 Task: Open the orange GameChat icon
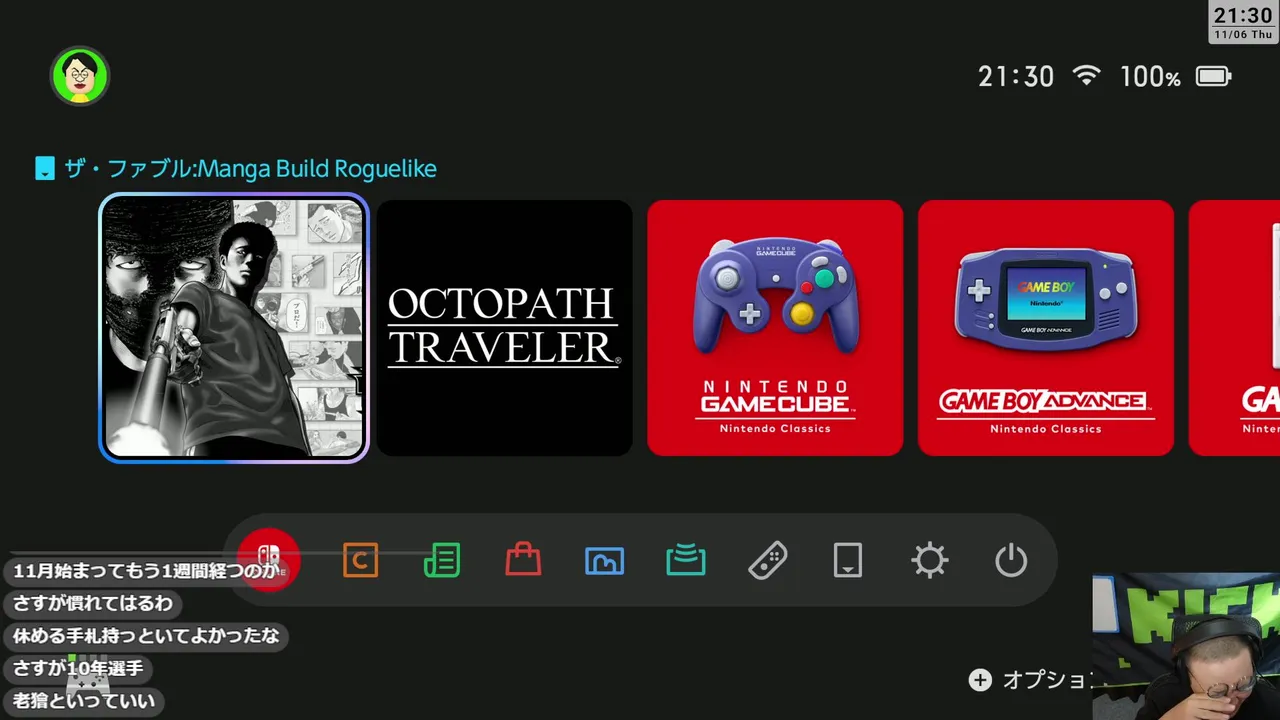click(x=360, y=560)
